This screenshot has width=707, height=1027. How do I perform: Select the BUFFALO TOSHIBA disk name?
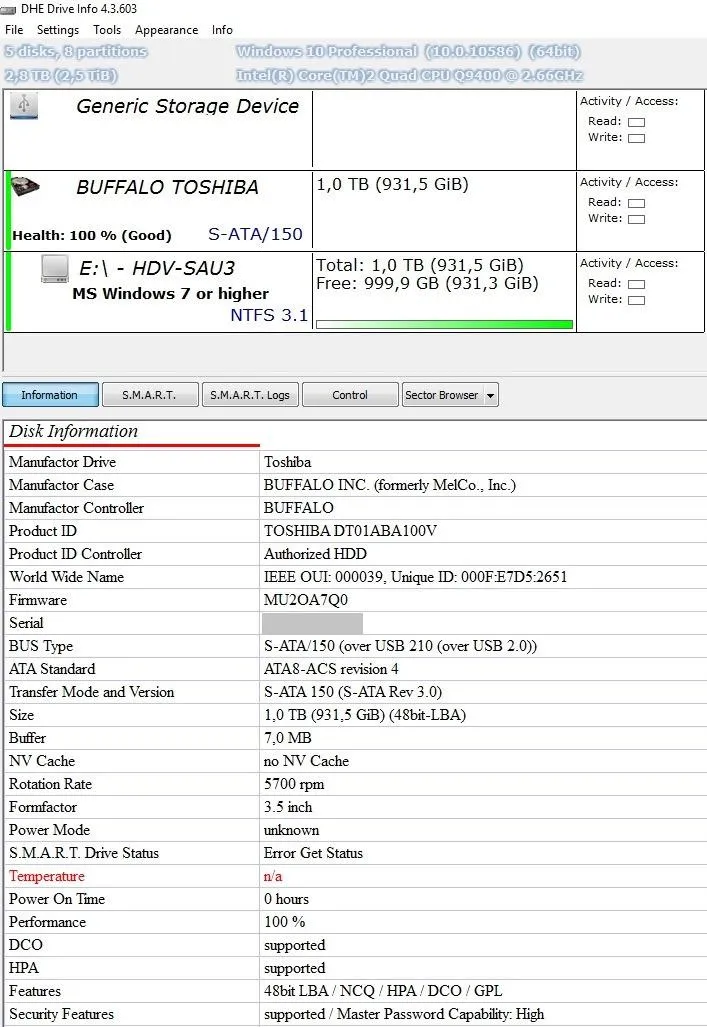click(x=167, y=187)
